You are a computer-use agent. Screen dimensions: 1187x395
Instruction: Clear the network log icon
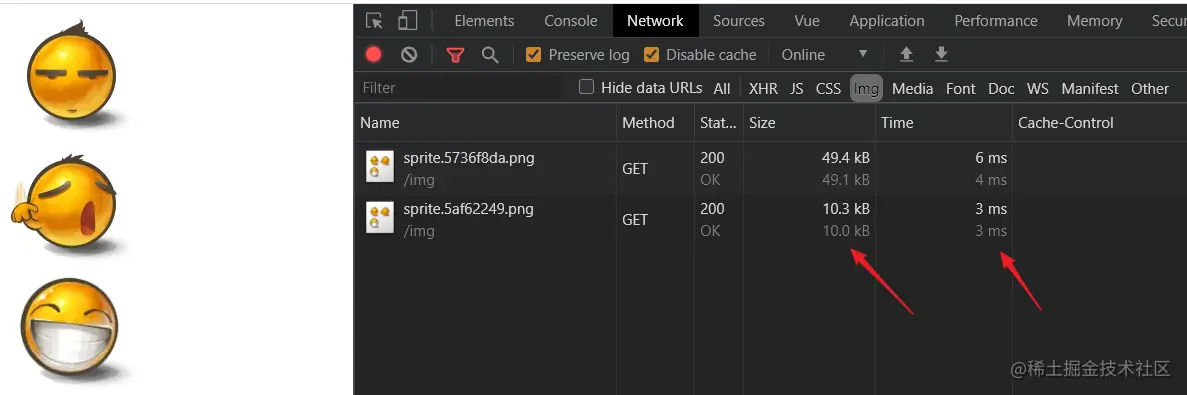(409, 54)
